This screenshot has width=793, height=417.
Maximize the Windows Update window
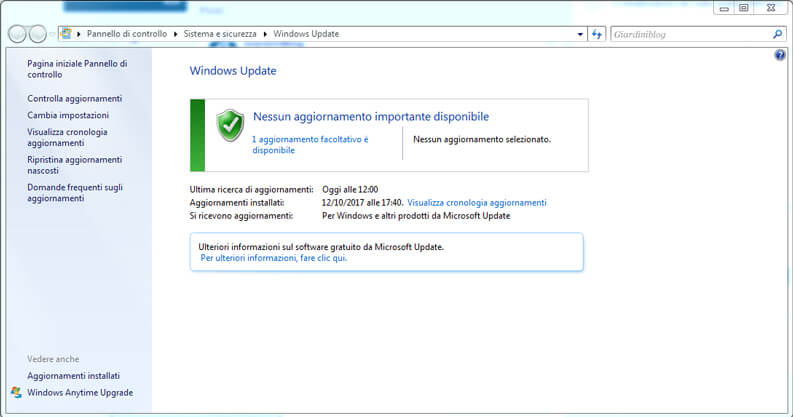pos(744,8)
